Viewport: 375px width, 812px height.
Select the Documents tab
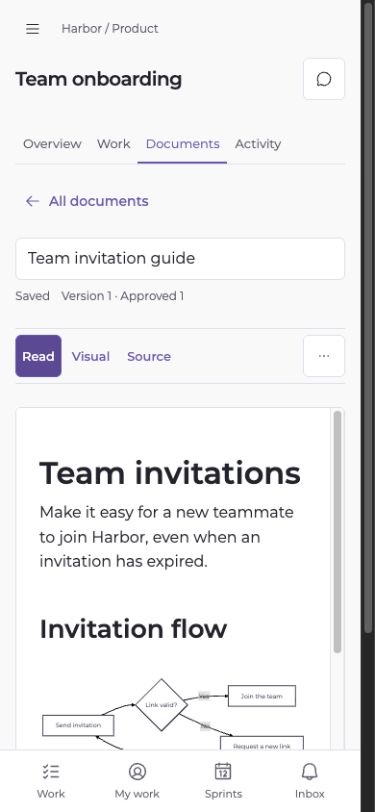coord(182,144)
